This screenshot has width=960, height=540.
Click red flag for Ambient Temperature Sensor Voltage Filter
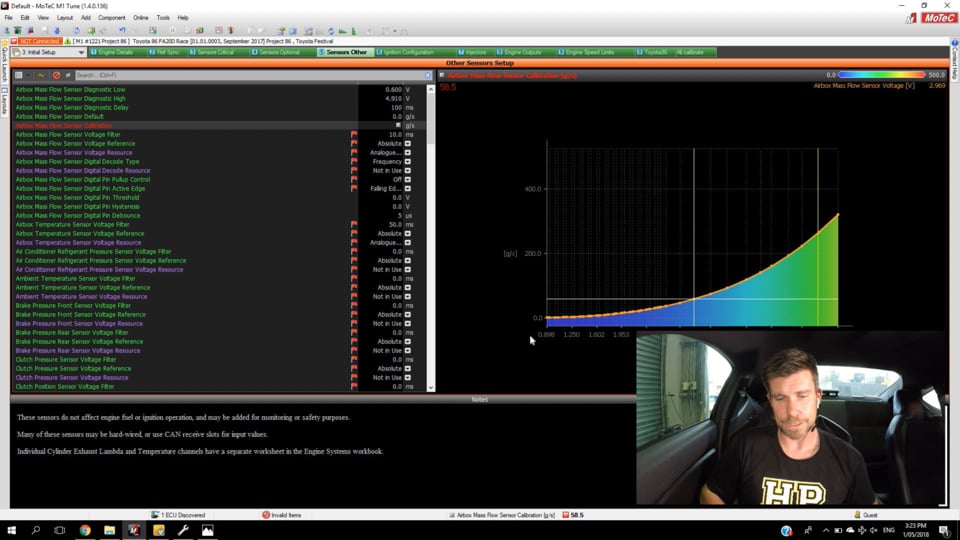(x=354, y=279)
